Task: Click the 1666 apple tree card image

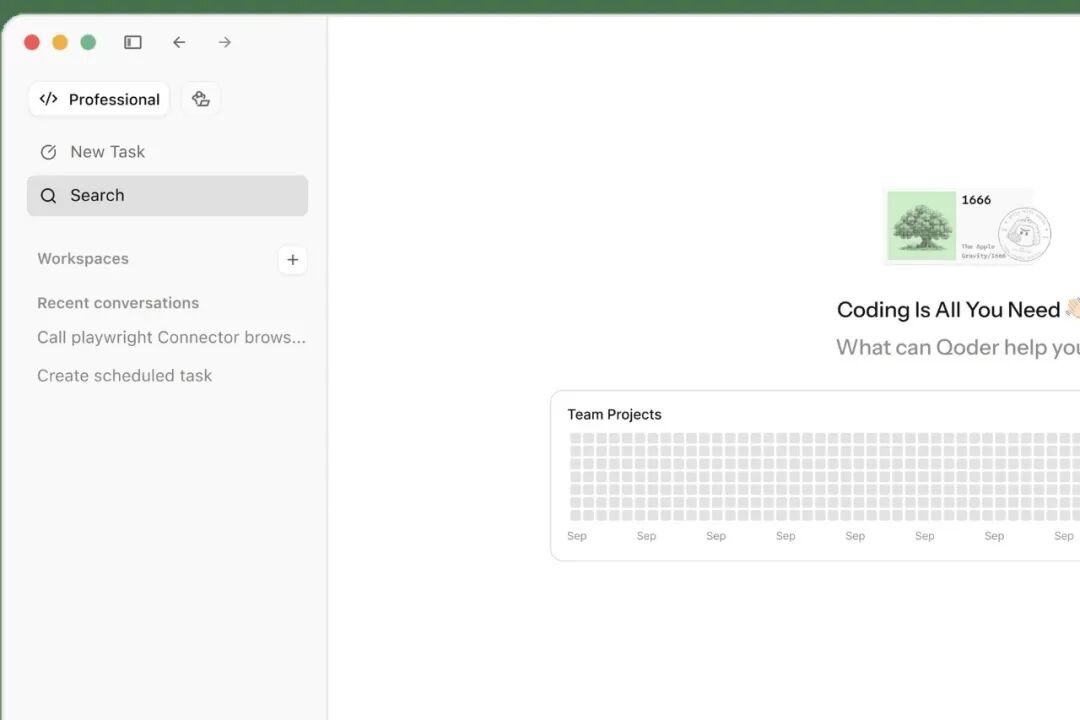Action: (x=966, y=226)
